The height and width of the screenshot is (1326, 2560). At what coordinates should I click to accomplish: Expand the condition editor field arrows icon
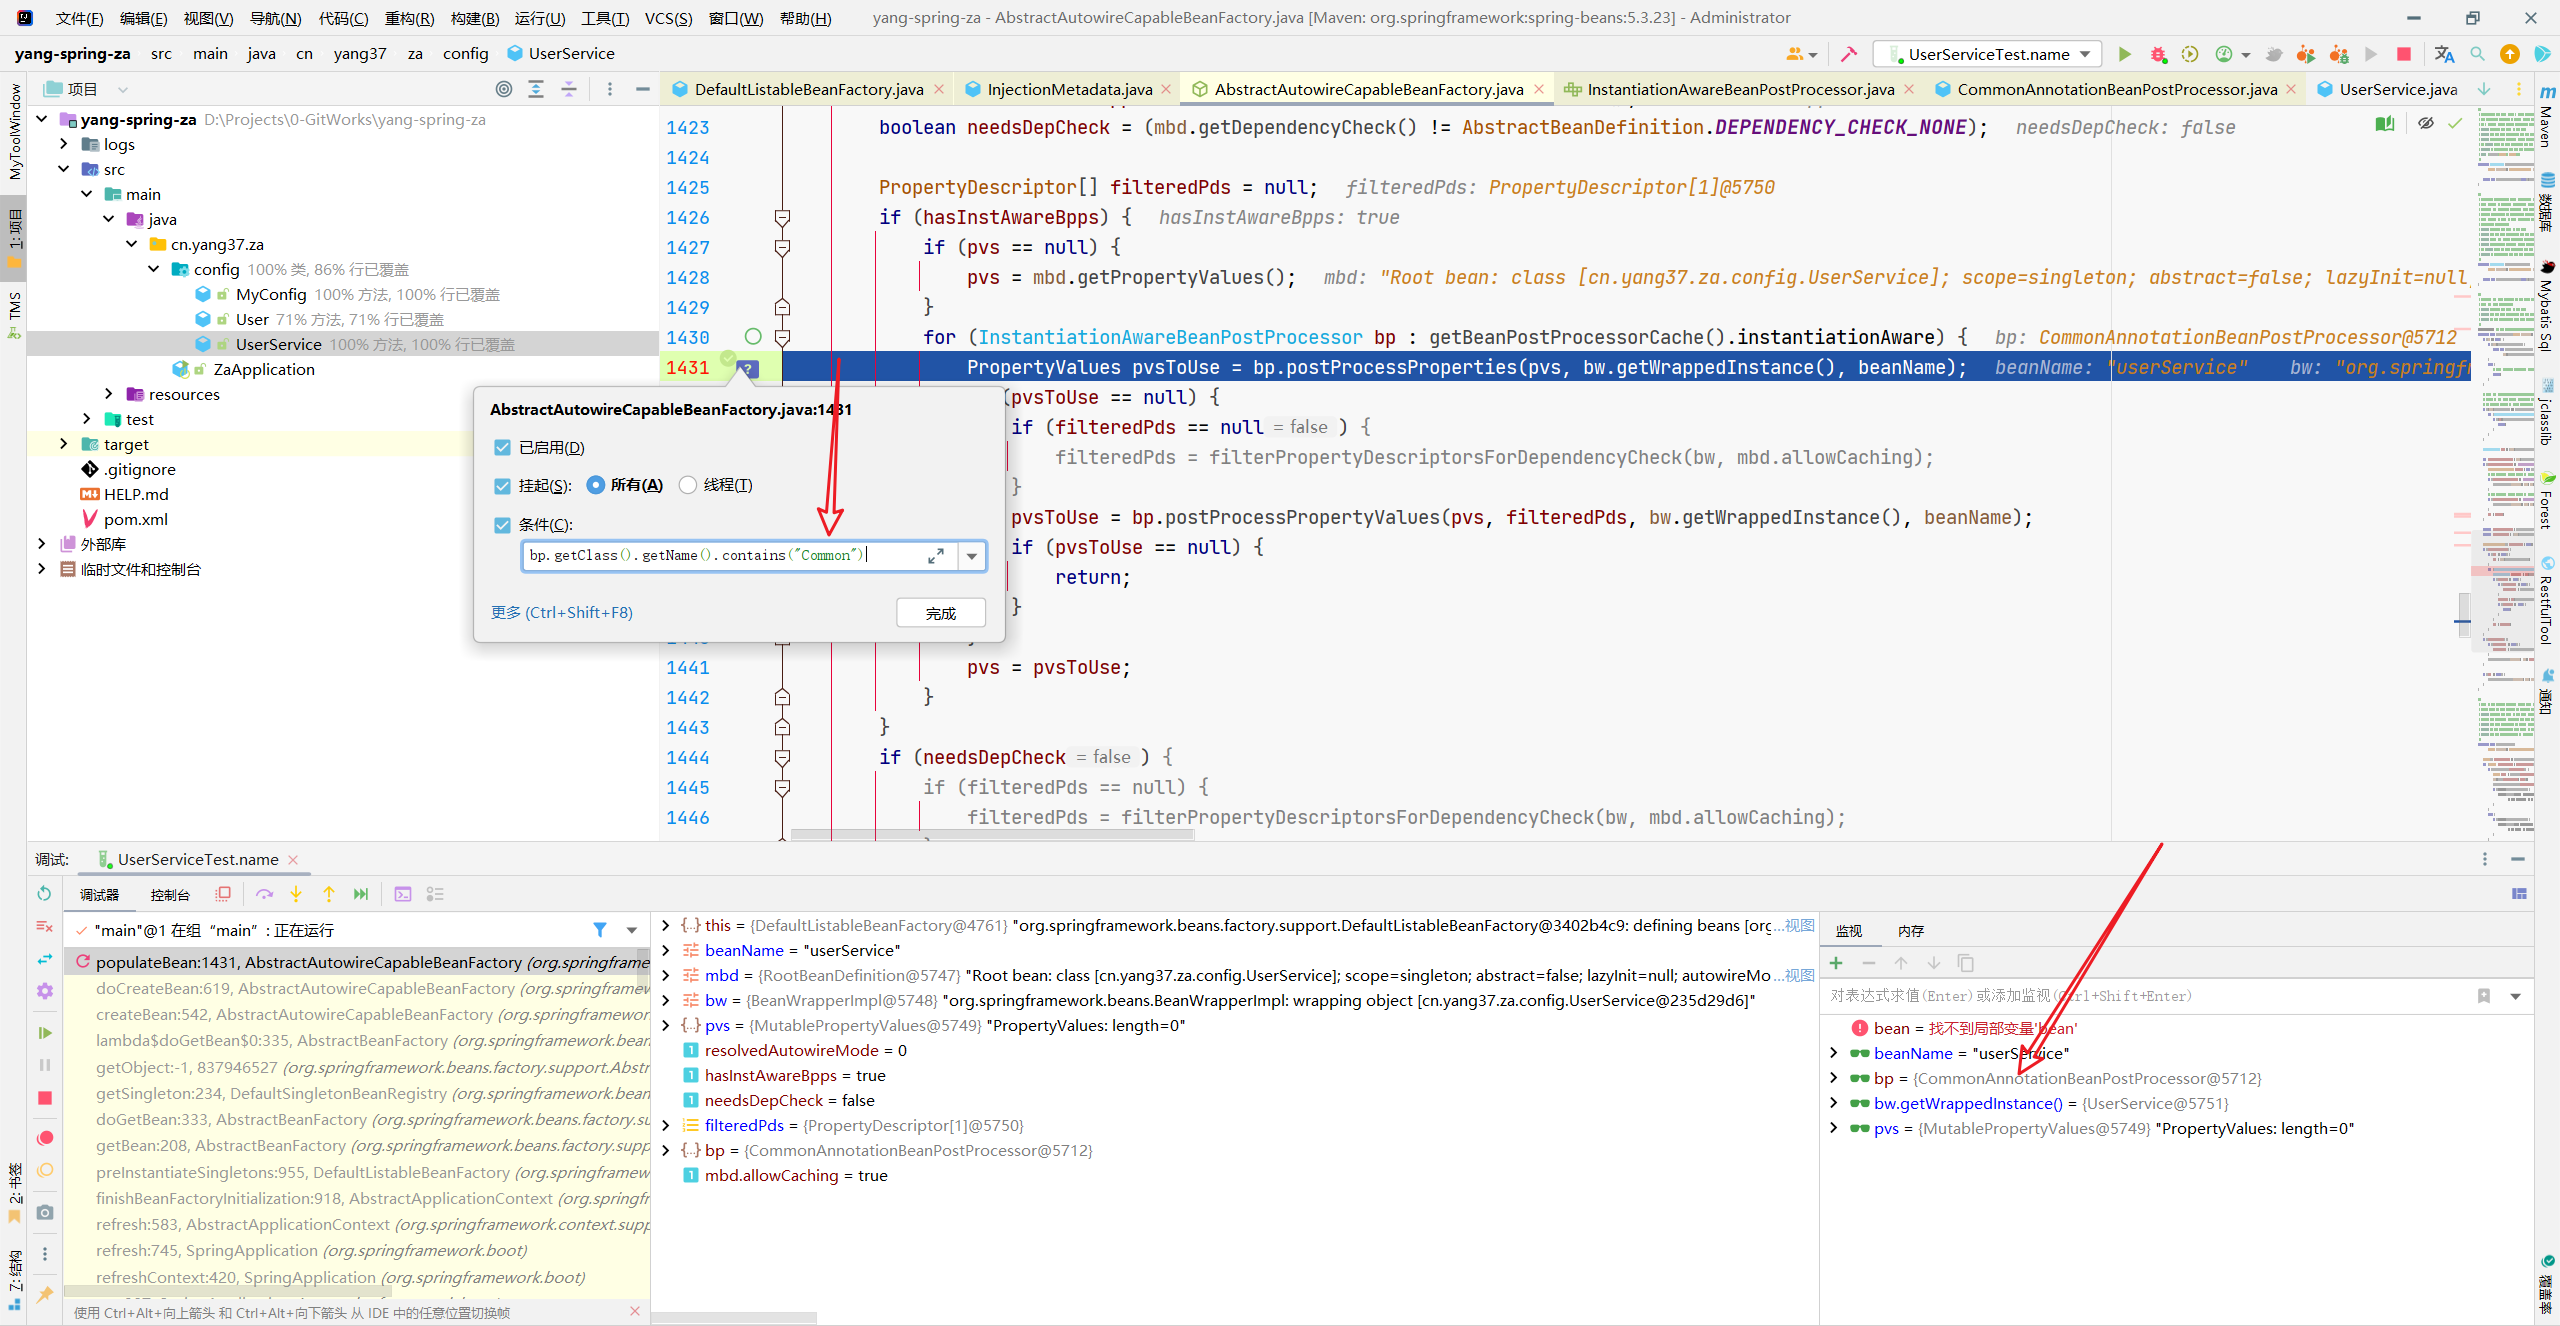click(936, 556)
